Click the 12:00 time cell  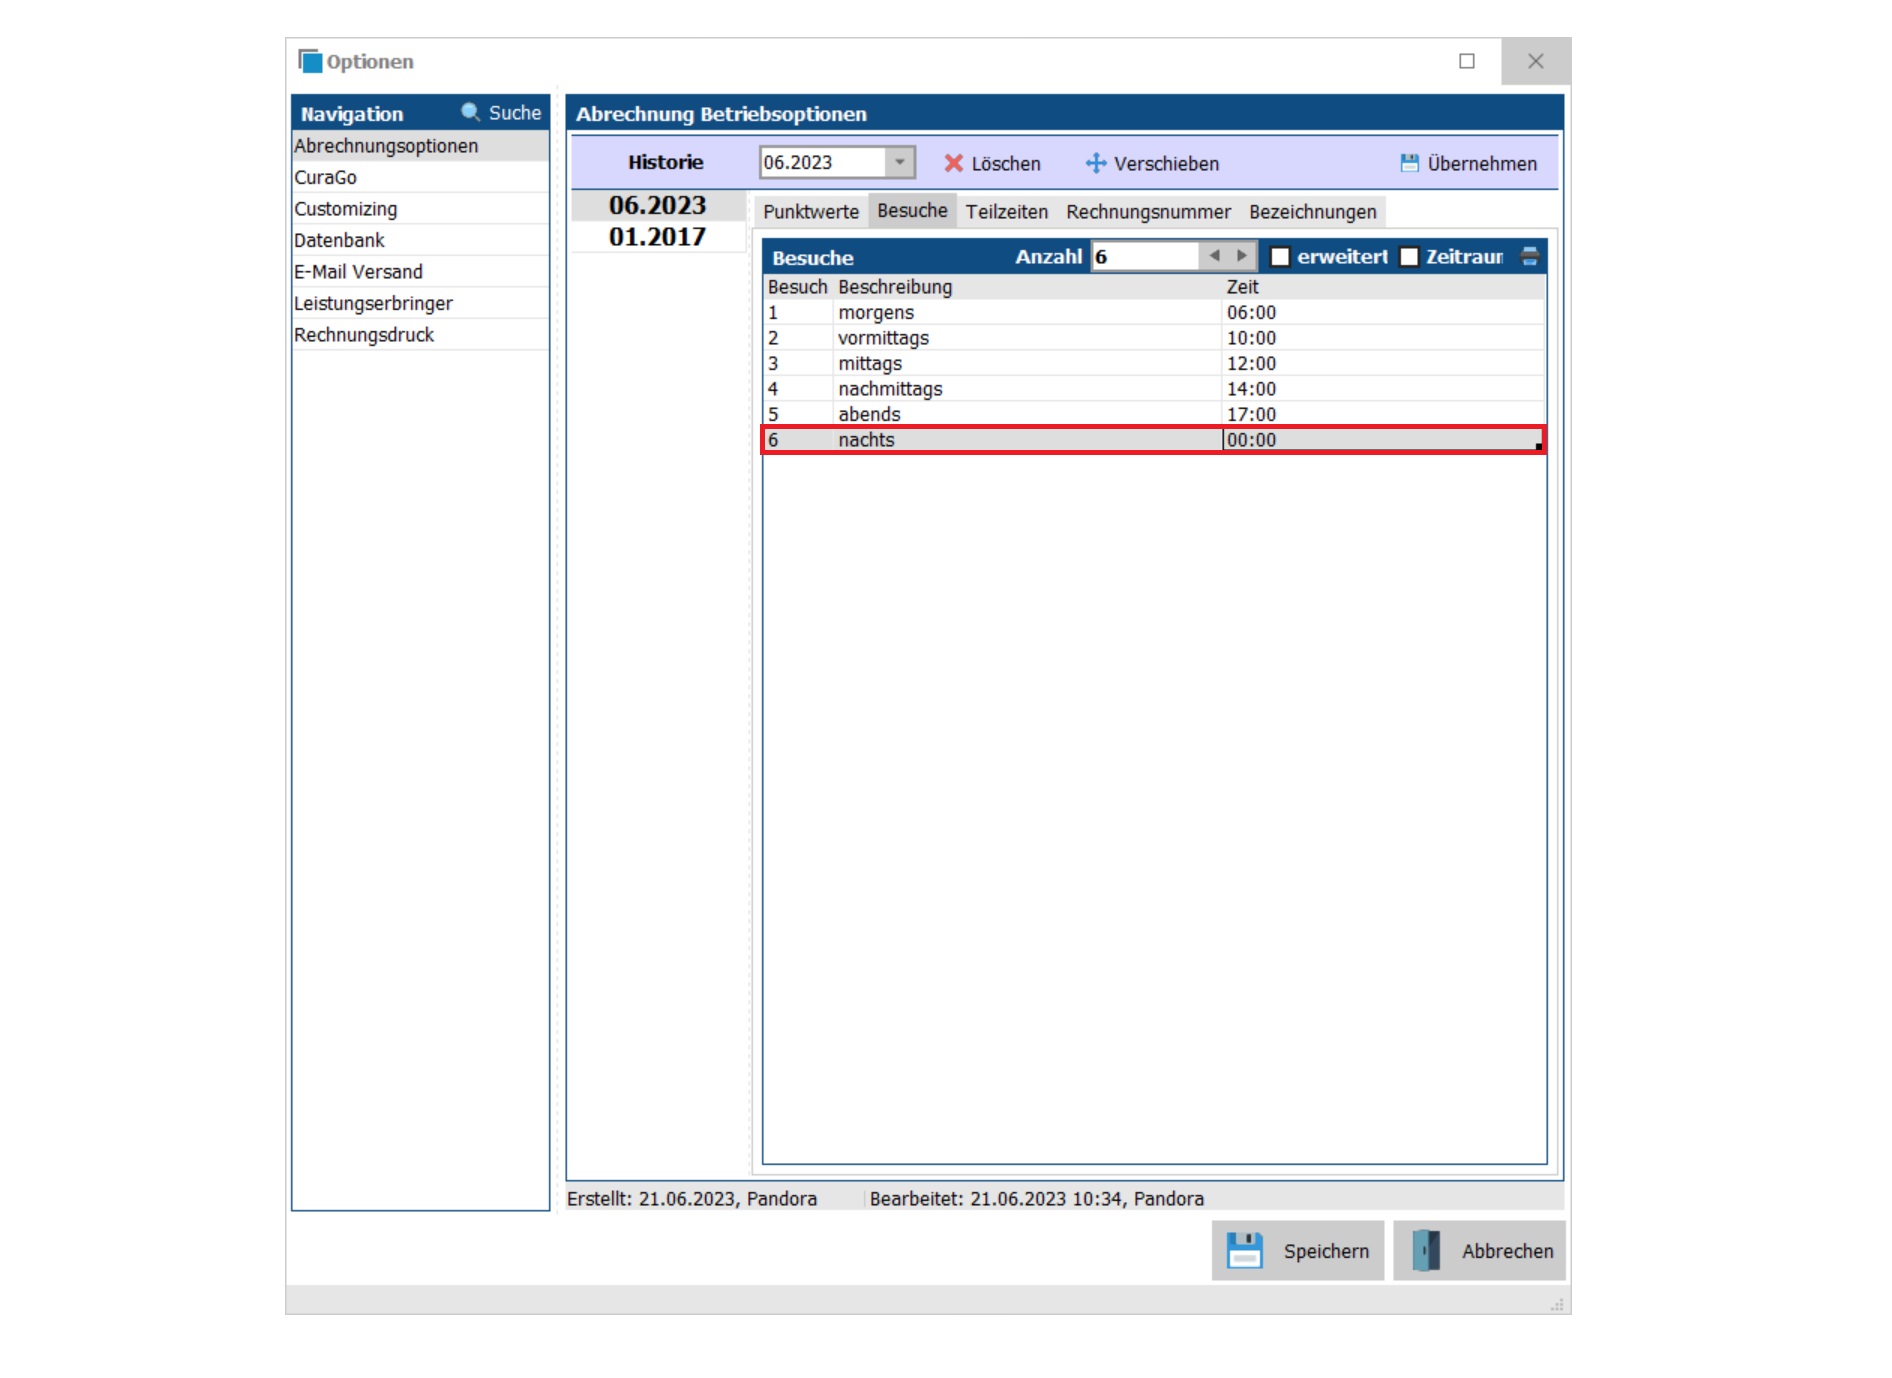point(1384,363)
